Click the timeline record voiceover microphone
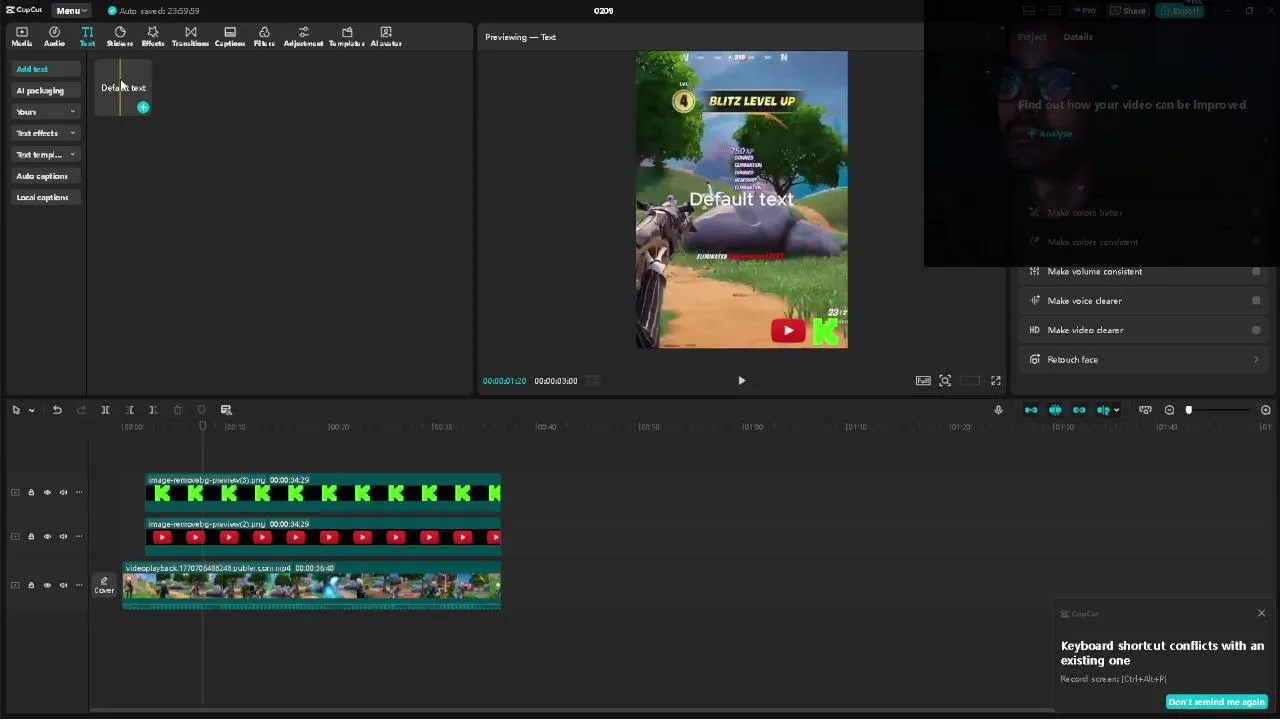This screenshot has height=720, width=1280. (x=998, y=410)
